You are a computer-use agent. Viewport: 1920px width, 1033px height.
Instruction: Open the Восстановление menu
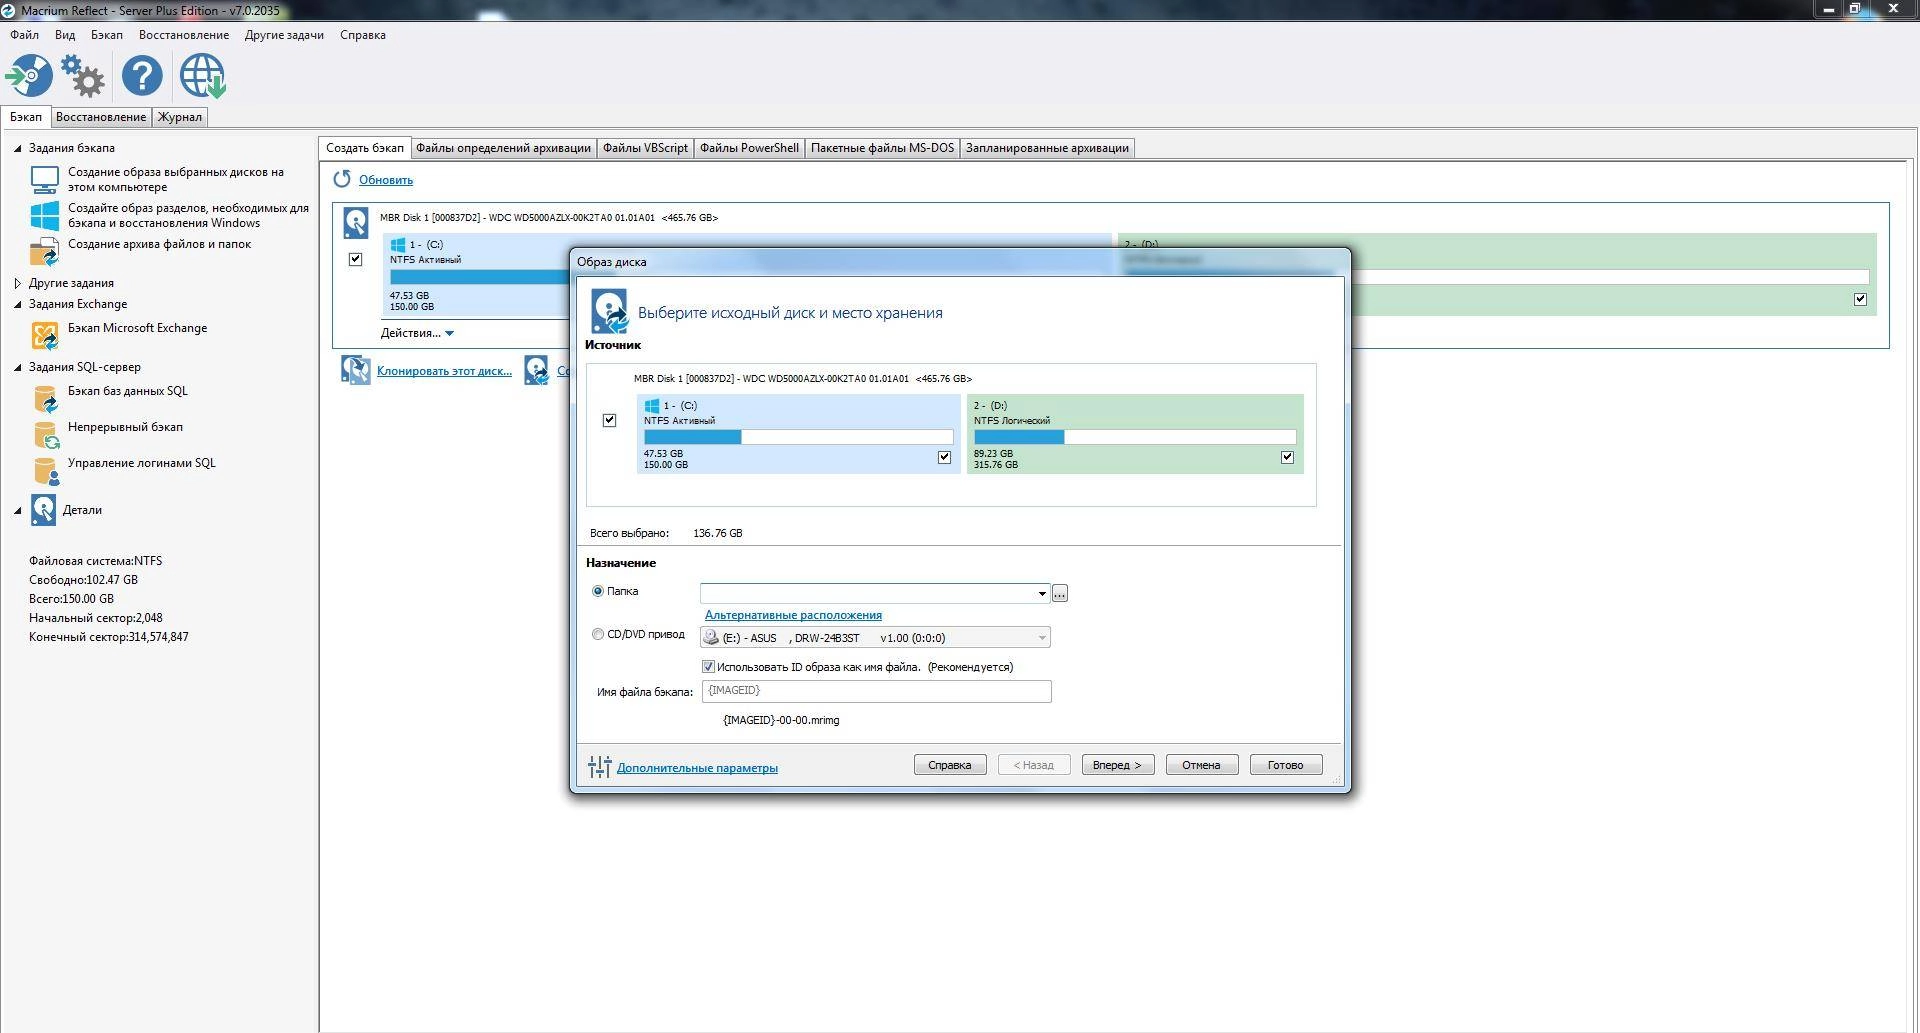pyautogui.click(x=184, y=35)
